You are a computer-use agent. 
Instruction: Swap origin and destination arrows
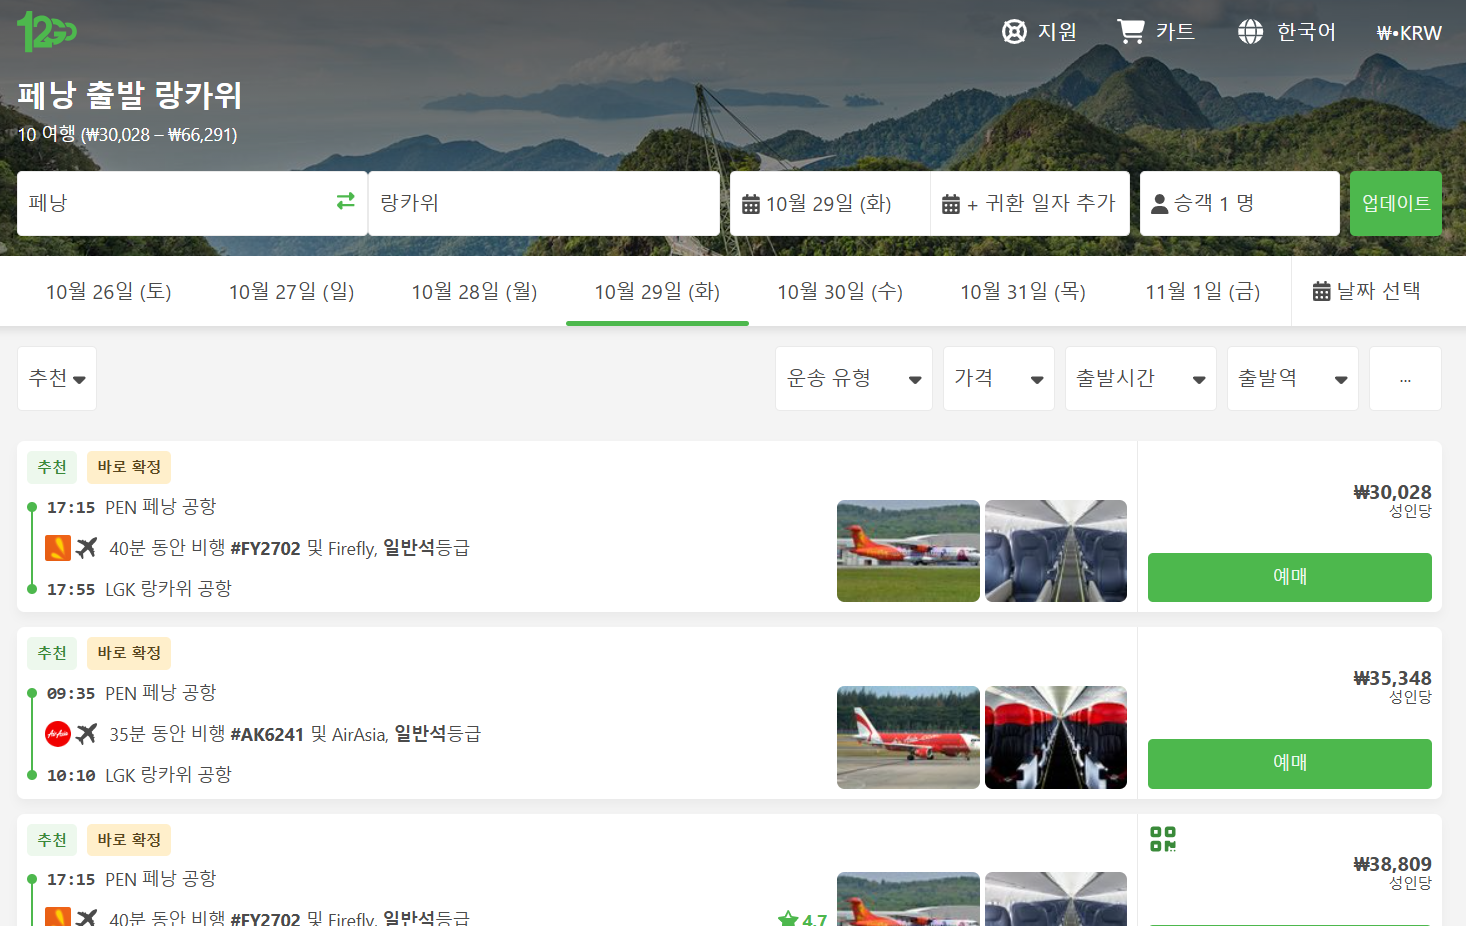(x=345, y=201)
